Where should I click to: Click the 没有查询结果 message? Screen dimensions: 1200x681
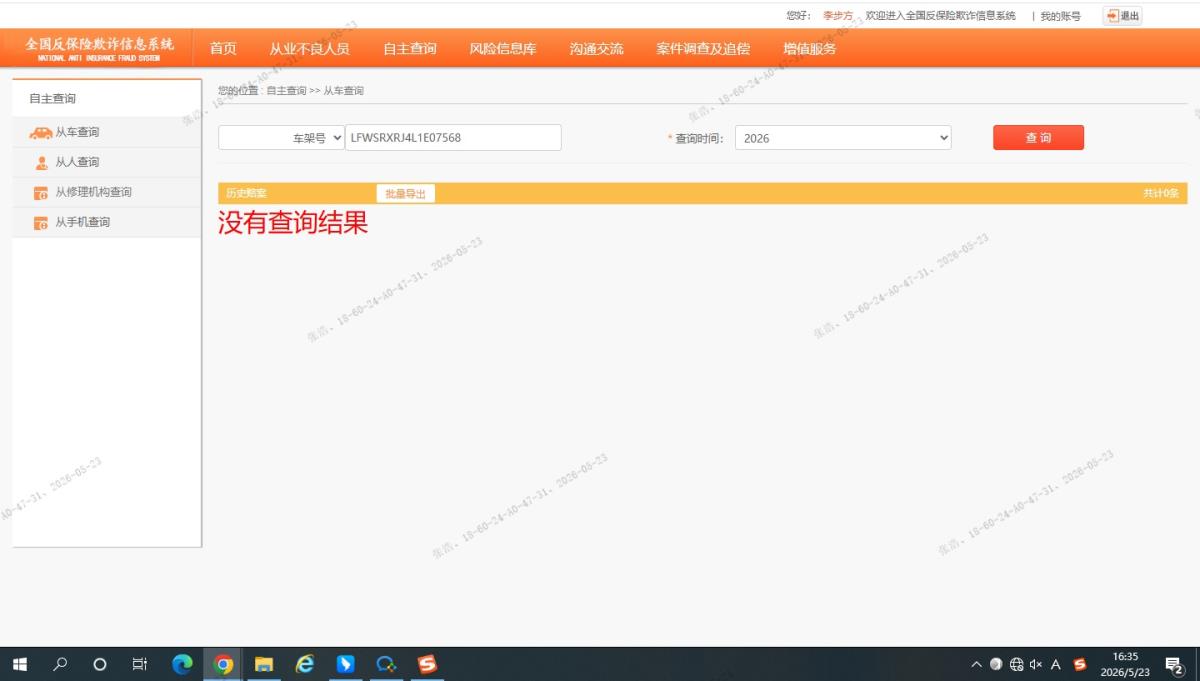coord(293,223)
